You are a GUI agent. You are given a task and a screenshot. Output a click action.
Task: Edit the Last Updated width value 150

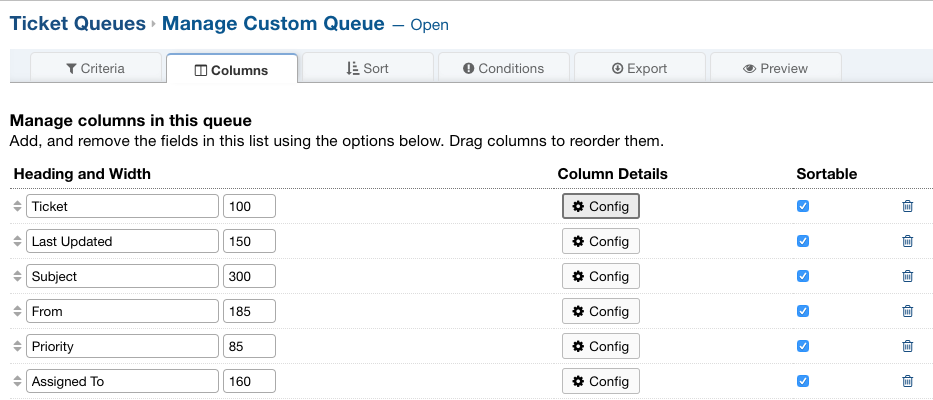[x=249, y=241]
